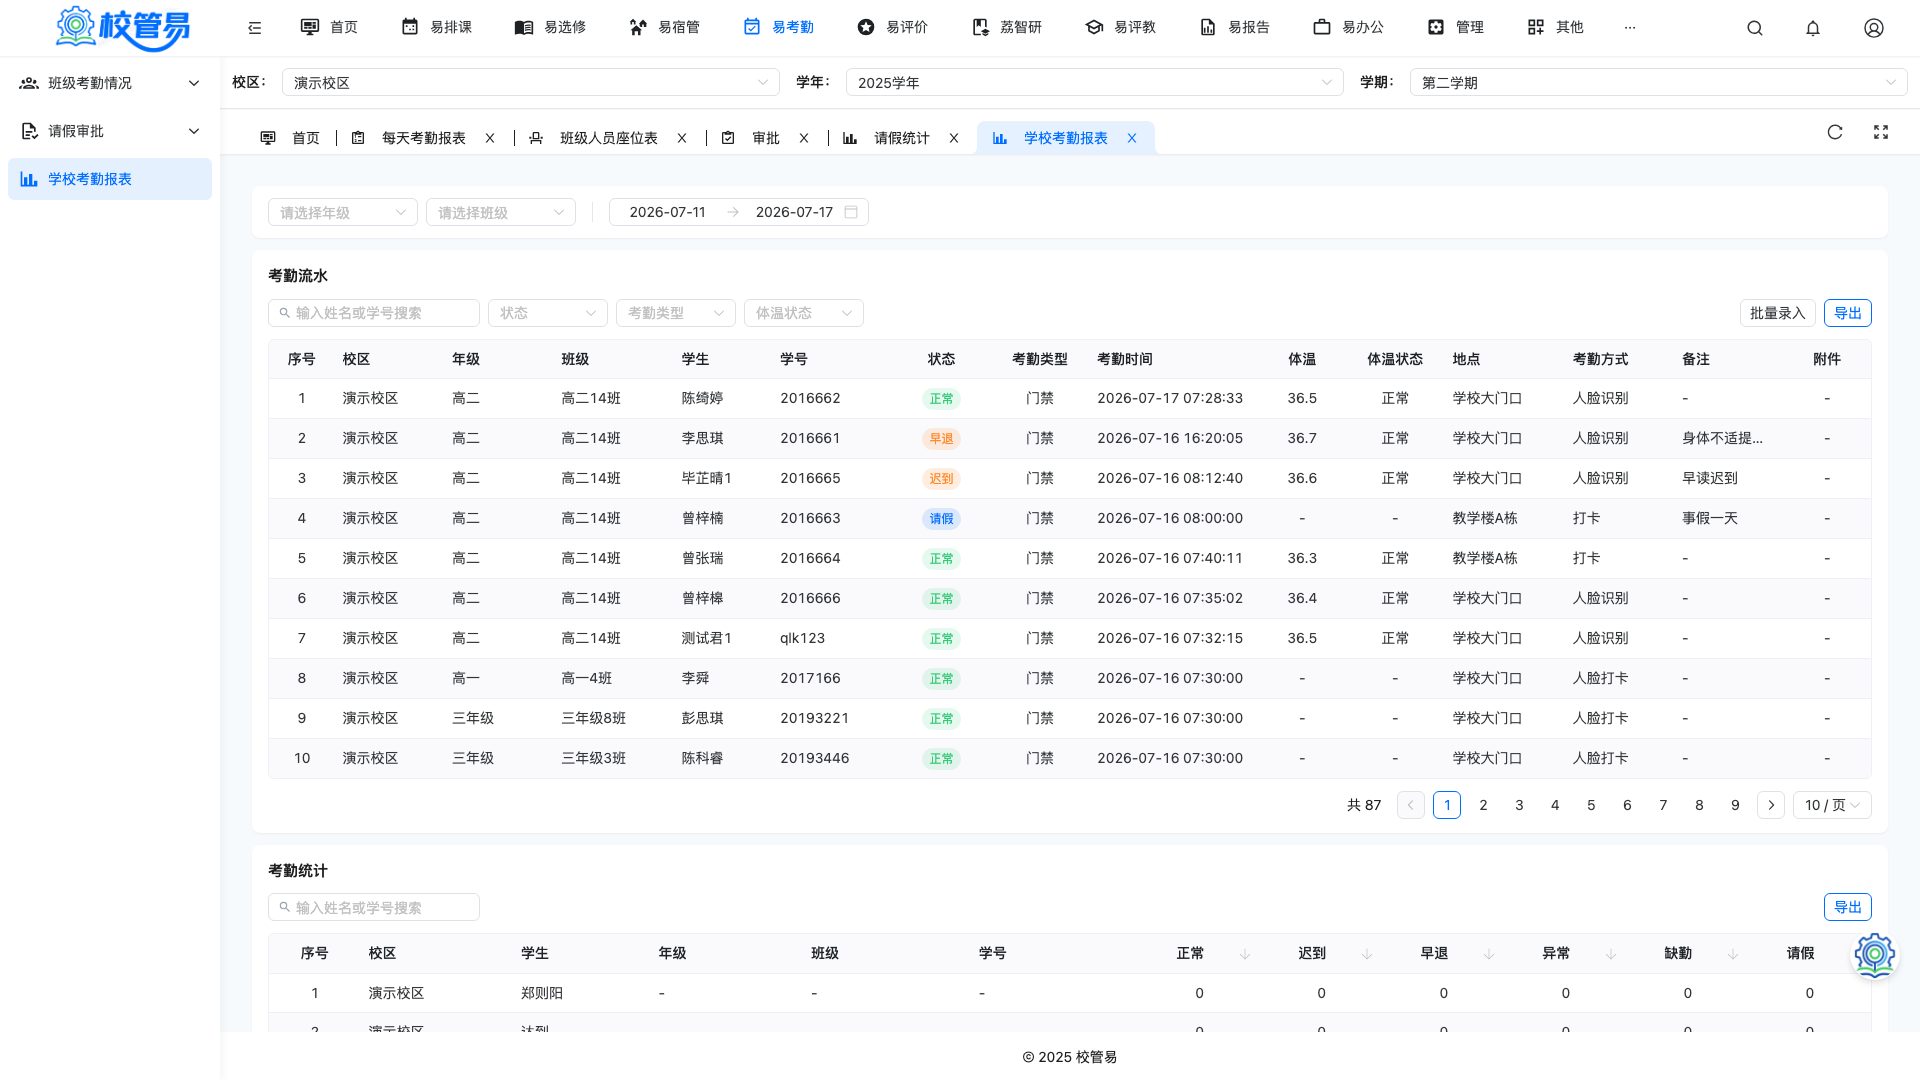Click the 早退 status tag for 李思琪

point(941,438)
